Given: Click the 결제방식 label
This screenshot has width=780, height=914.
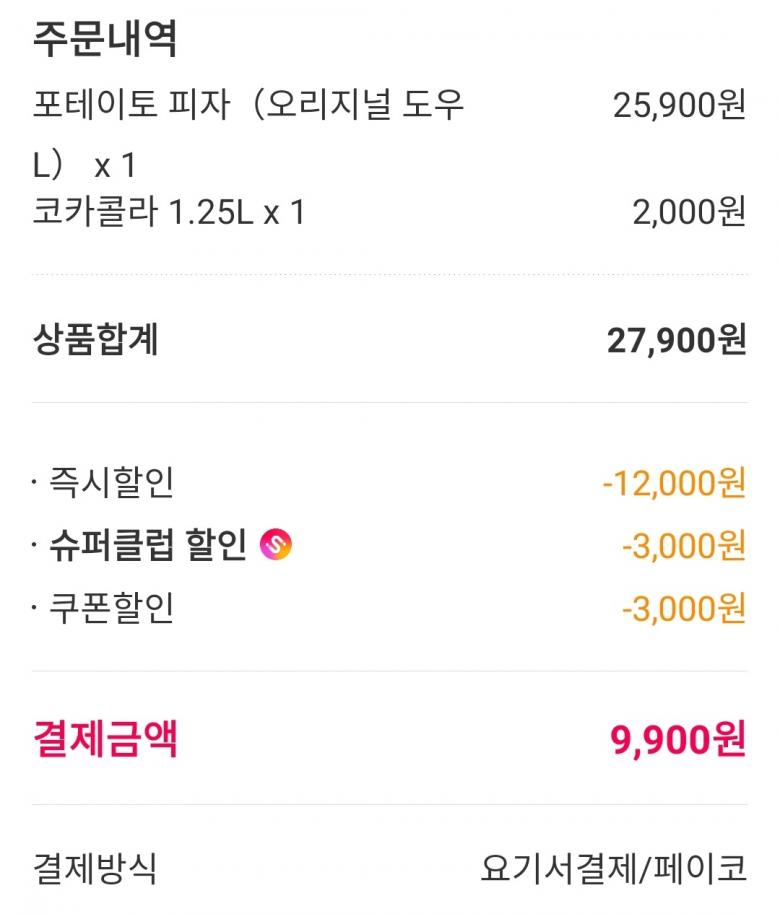Looking at the screenshot, I should (x=94, y=868).
